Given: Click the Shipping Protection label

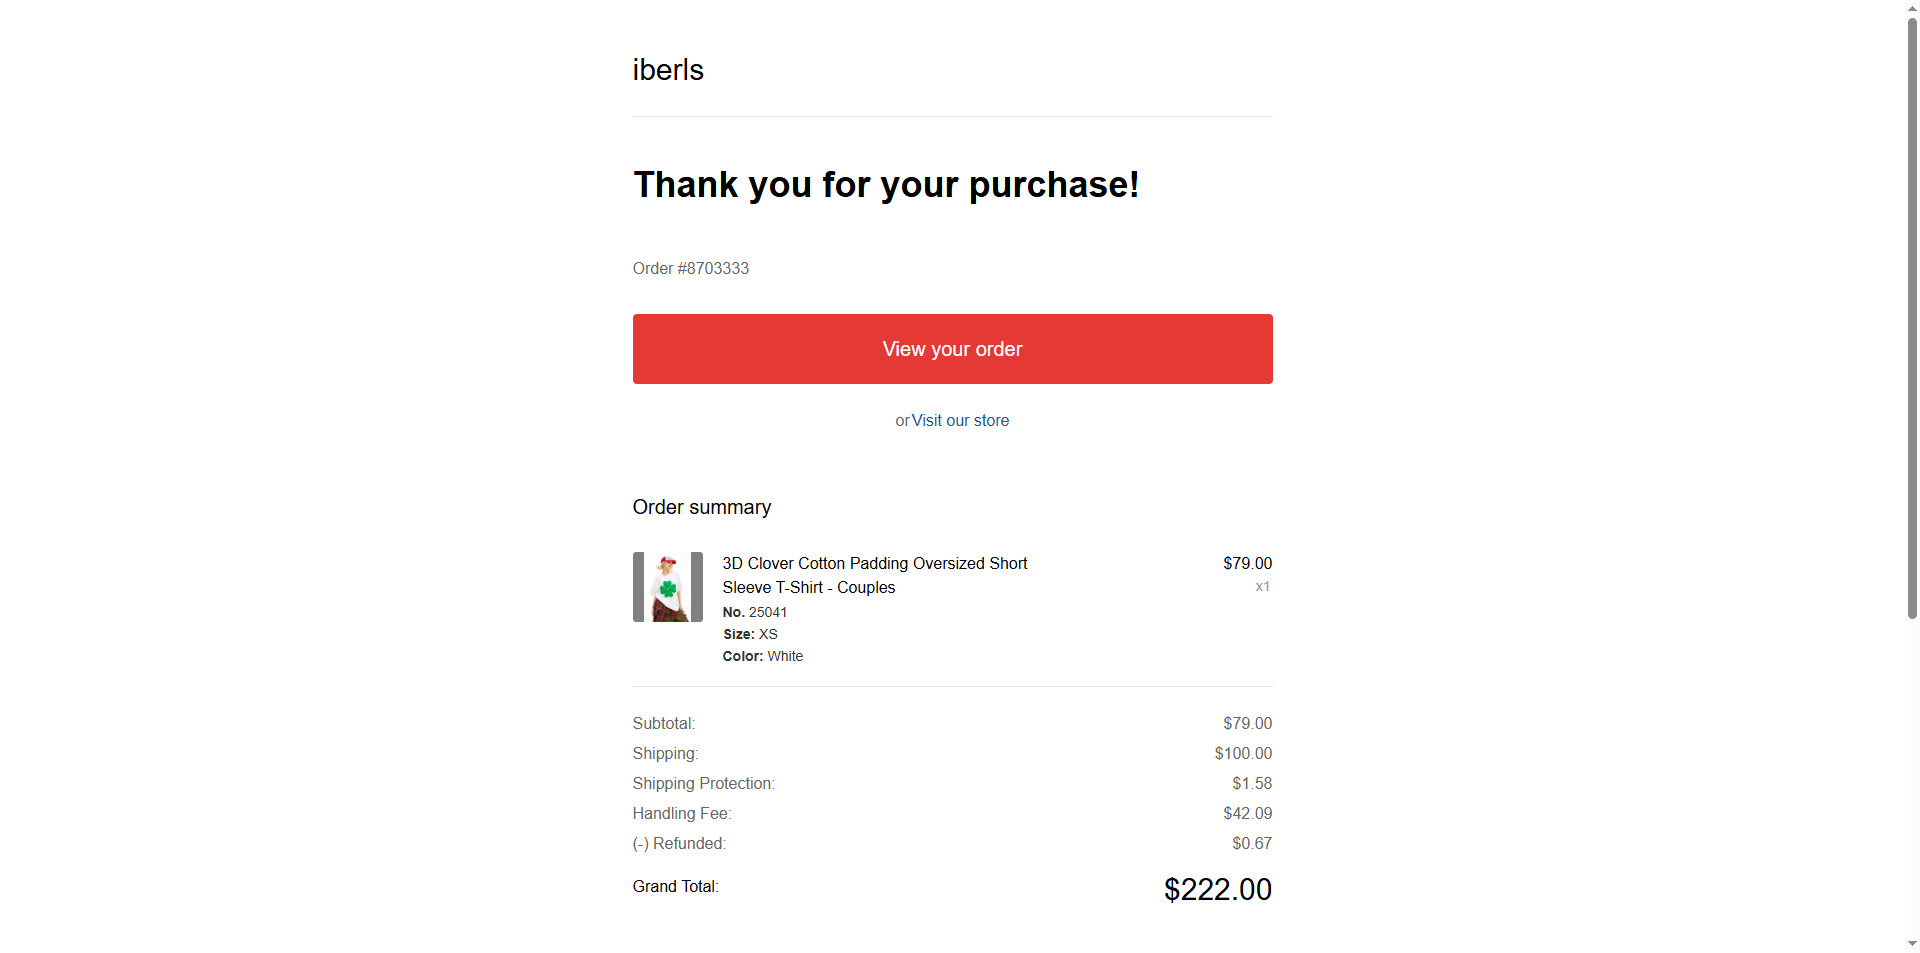Looking at the screenshot, I should pyautogui.click(x=703, y=784).
